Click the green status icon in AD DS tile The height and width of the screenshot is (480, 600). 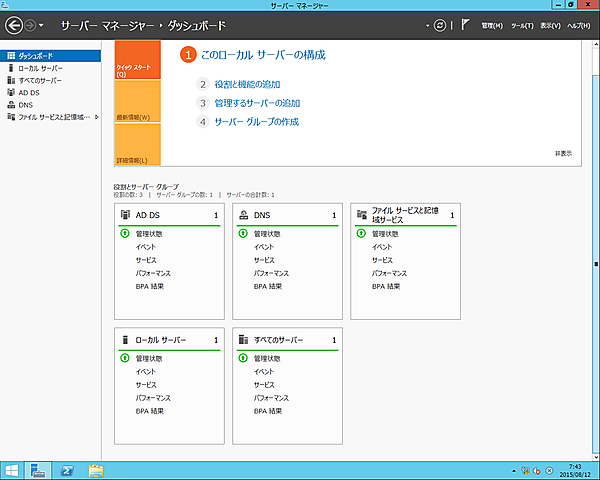tap(125, 233)
